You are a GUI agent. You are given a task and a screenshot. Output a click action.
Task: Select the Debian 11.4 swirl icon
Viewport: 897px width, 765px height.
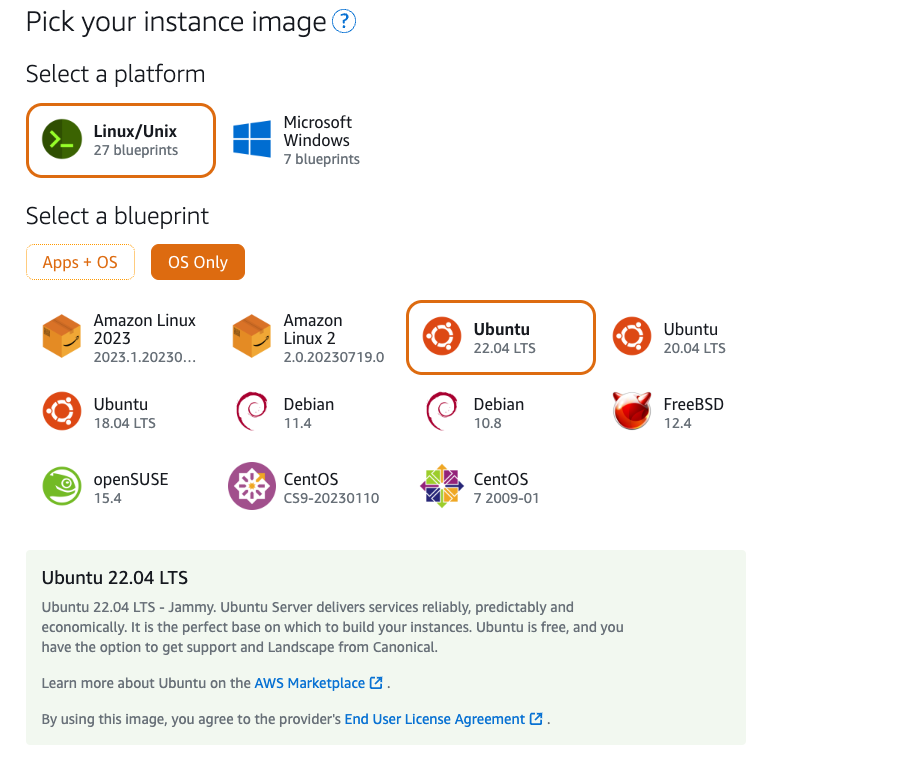[250, 412]
